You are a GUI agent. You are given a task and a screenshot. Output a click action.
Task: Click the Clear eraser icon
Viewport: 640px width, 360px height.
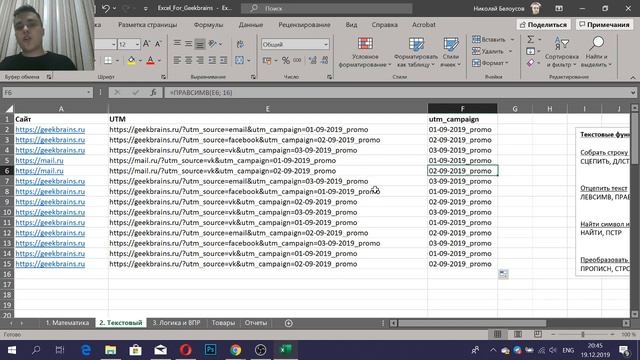pos(530,63)
